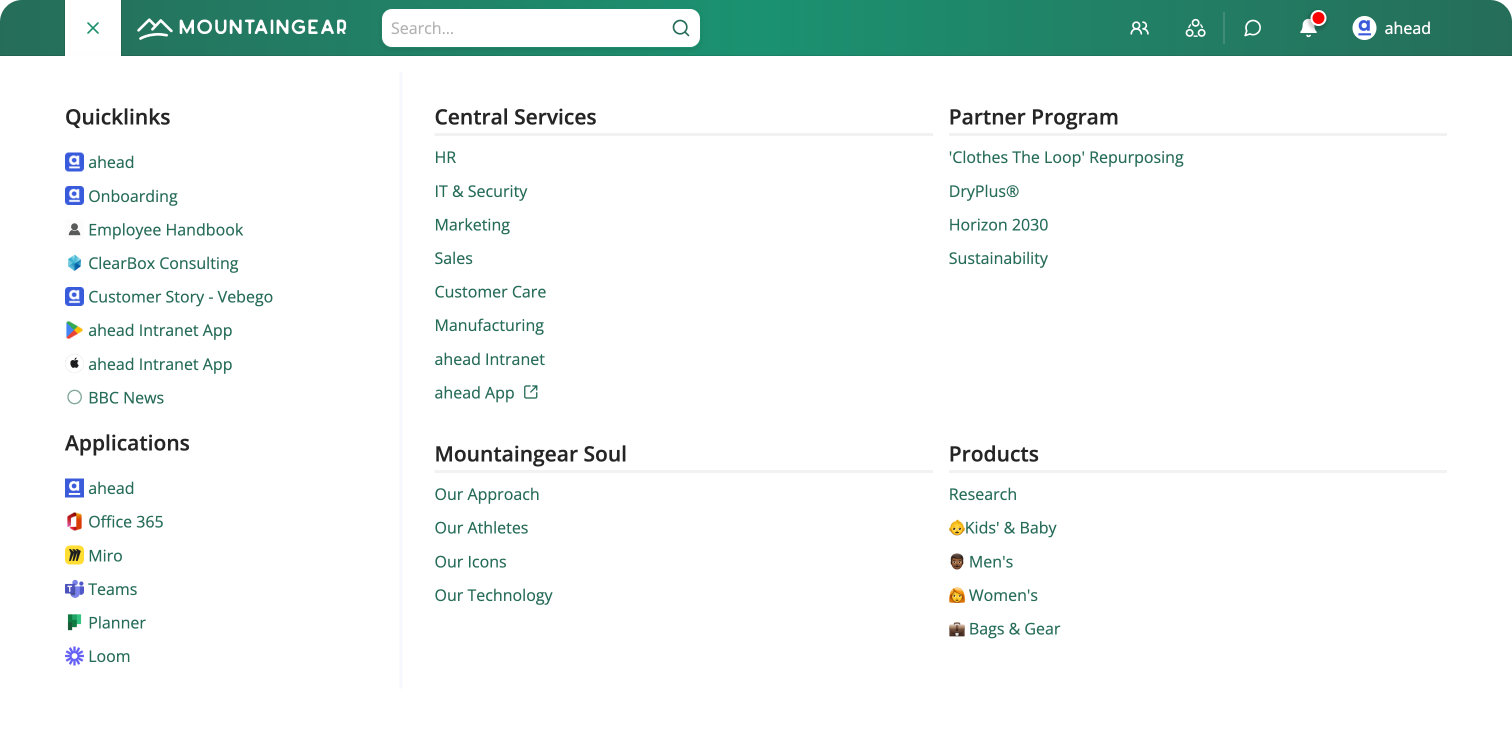Open the ahead user profile name
This screenshot has width=1512, height=733.
(1407, 28)
